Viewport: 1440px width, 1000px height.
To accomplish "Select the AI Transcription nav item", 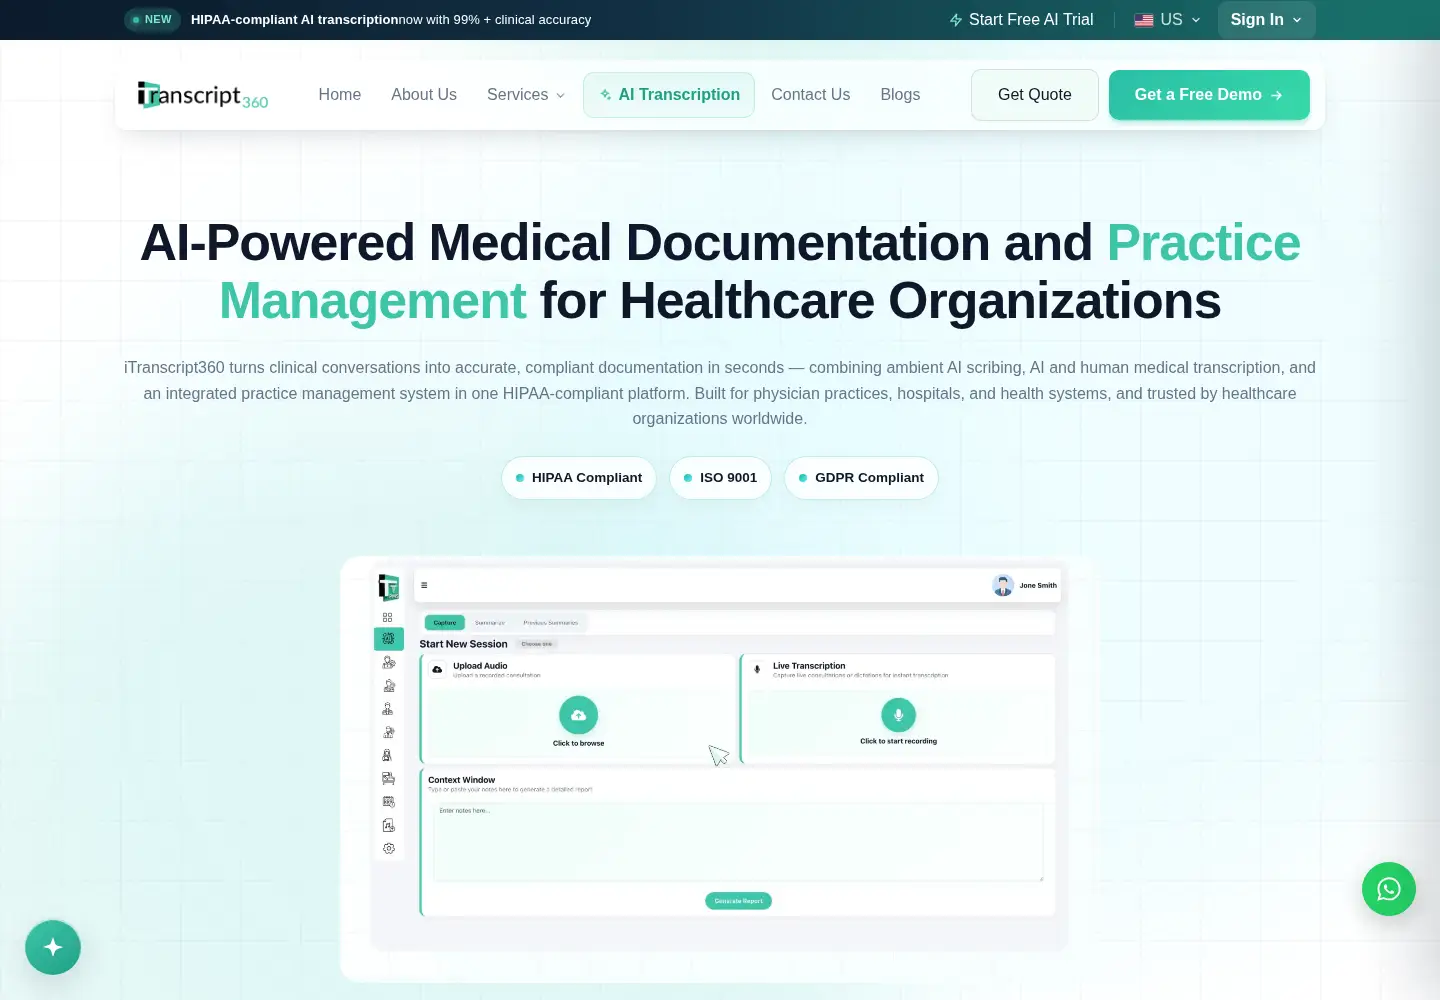I will click(669, 95).
